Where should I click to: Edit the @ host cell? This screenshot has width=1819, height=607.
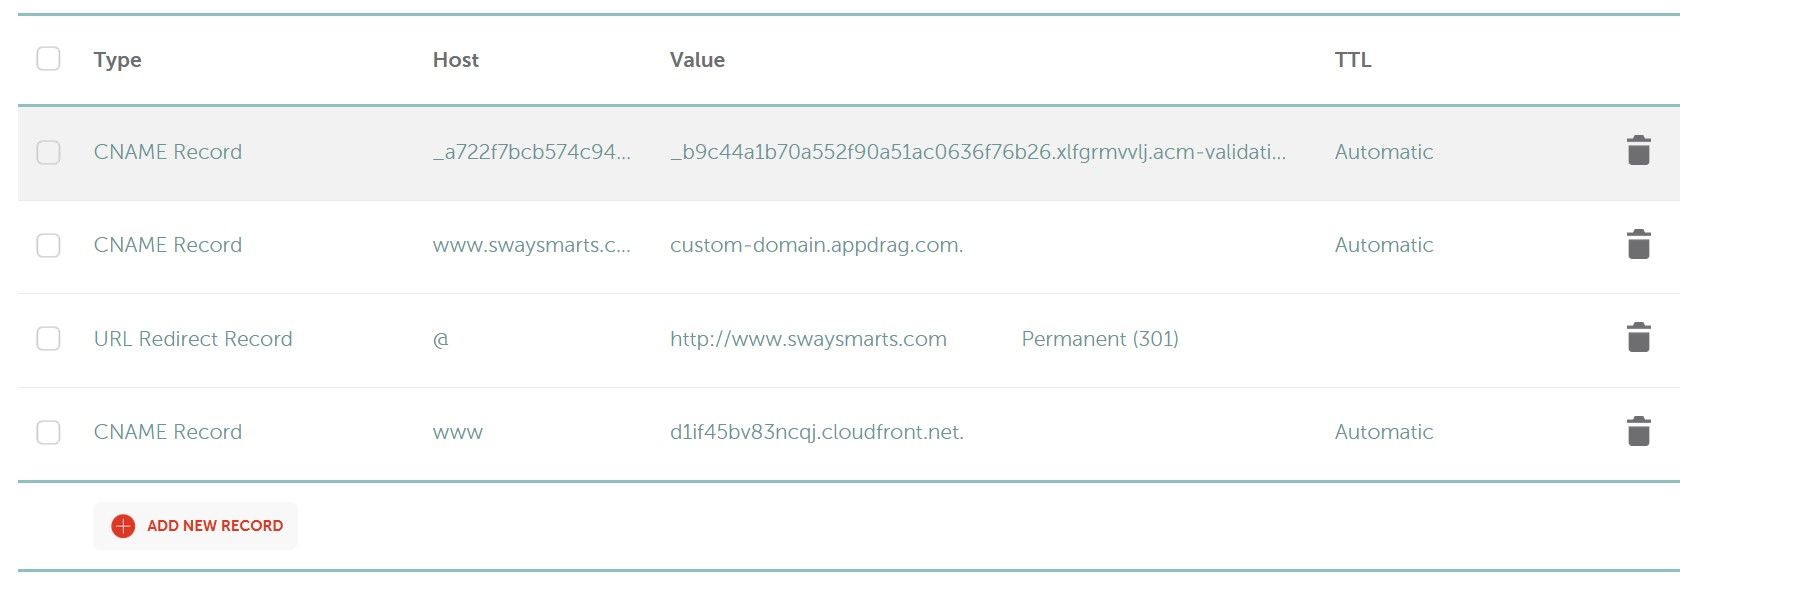(x=440, y=340)
